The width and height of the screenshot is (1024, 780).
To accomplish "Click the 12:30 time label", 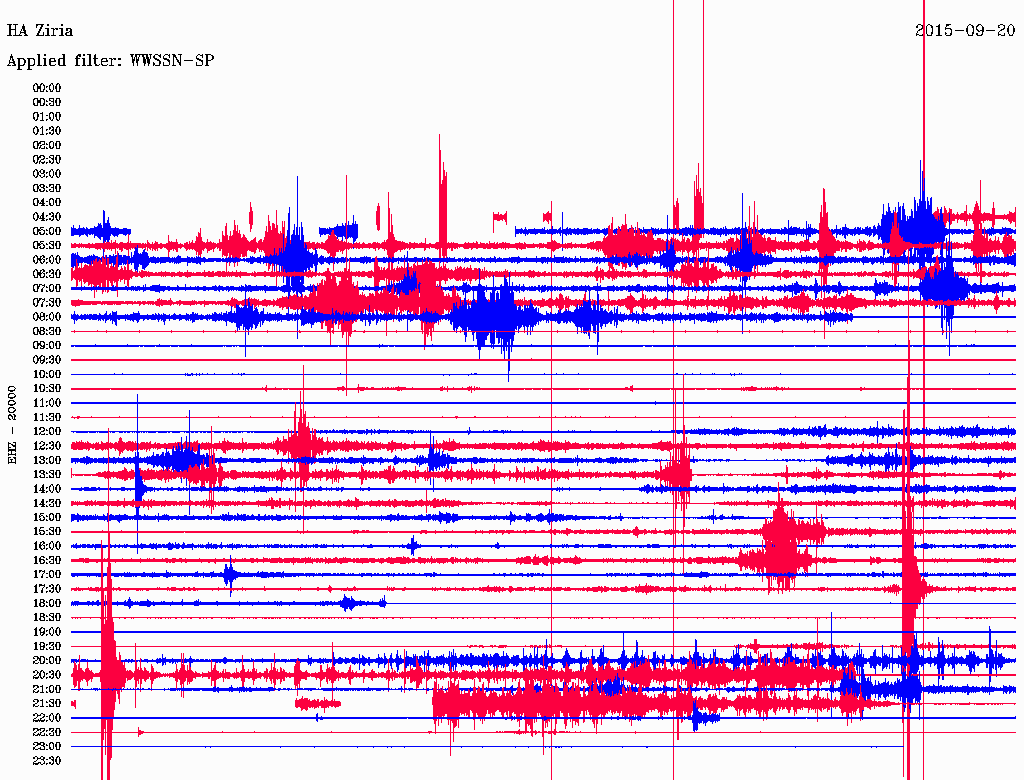I will 47,446.
